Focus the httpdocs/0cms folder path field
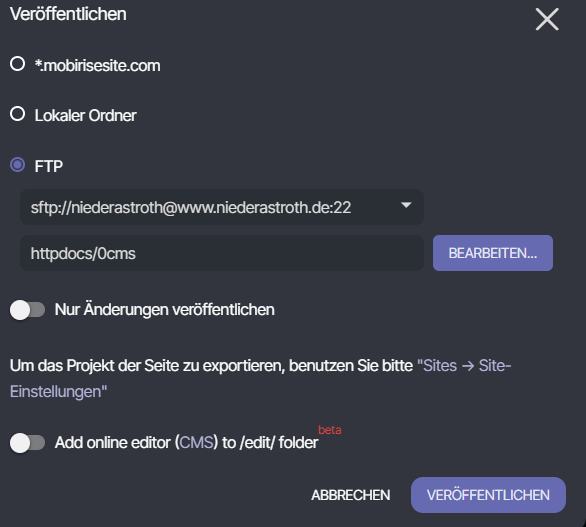 [222, 253]
